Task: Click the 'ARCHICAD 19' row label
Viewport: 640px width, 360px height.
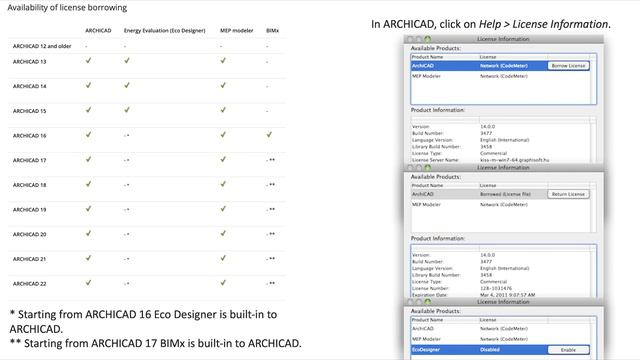Action: coord(29,210)
